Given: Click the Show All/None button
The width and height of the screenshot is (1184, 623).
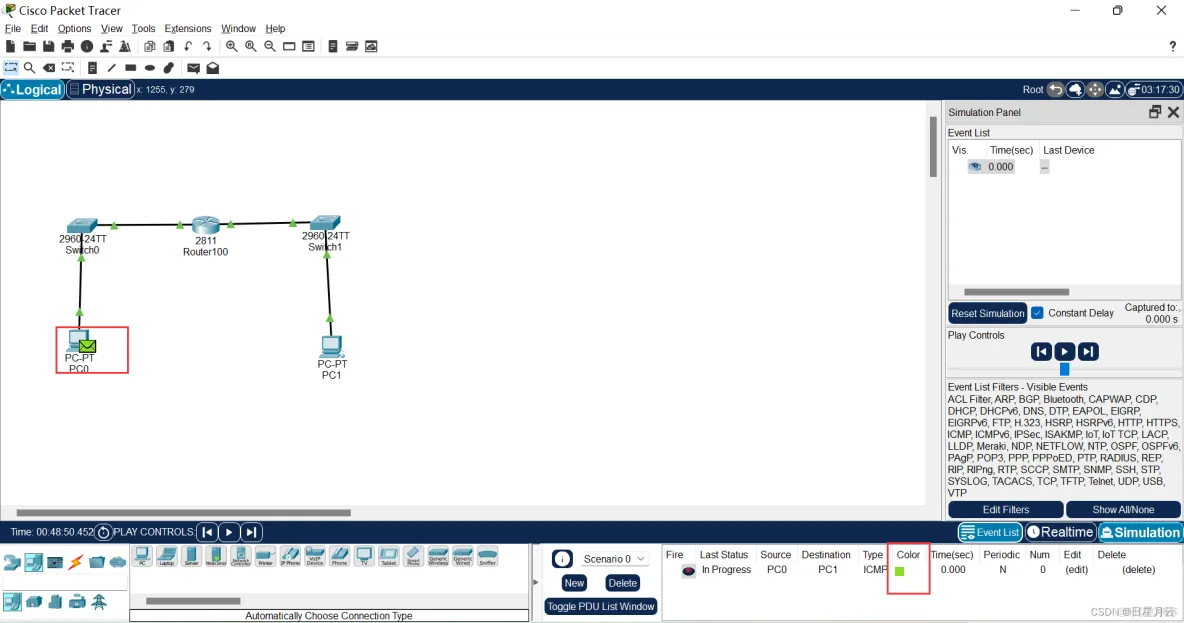Looking at the screenshot, I should pos(1123,510).
